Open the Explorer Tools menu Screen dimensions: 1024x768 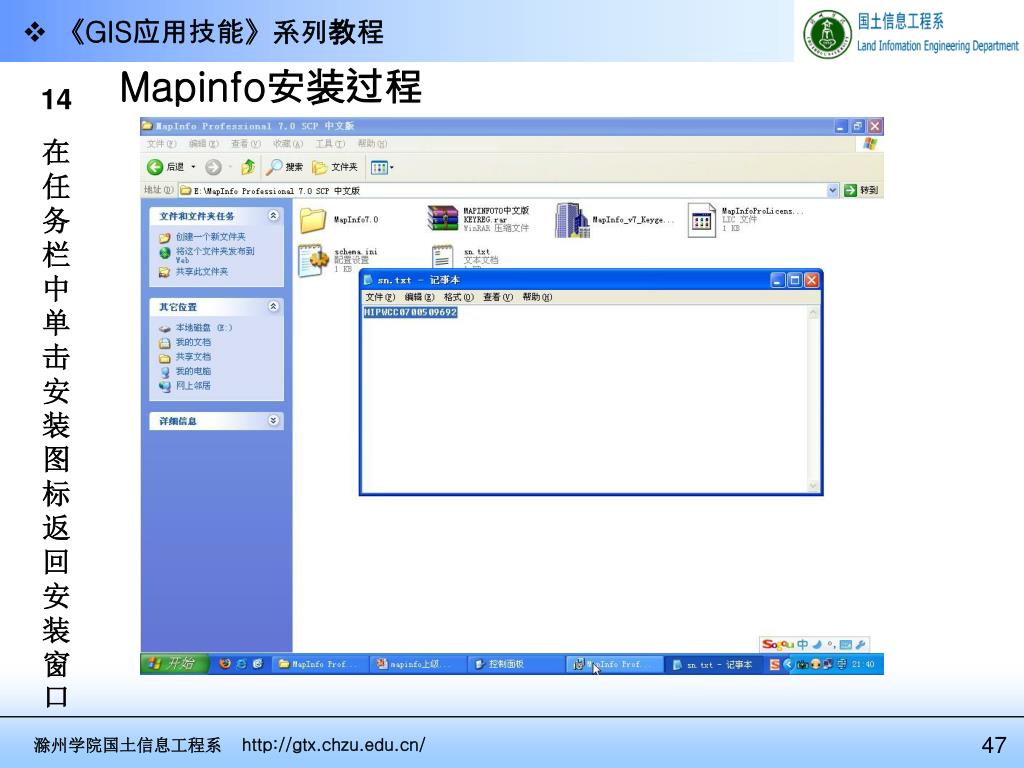coord(330,144)
